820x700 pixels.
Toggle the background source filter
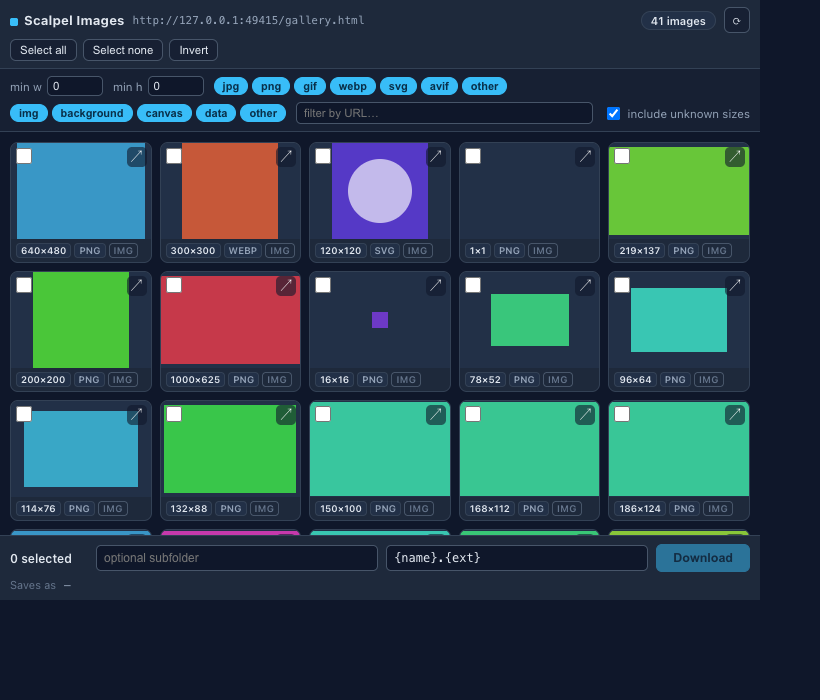[92, 113]
